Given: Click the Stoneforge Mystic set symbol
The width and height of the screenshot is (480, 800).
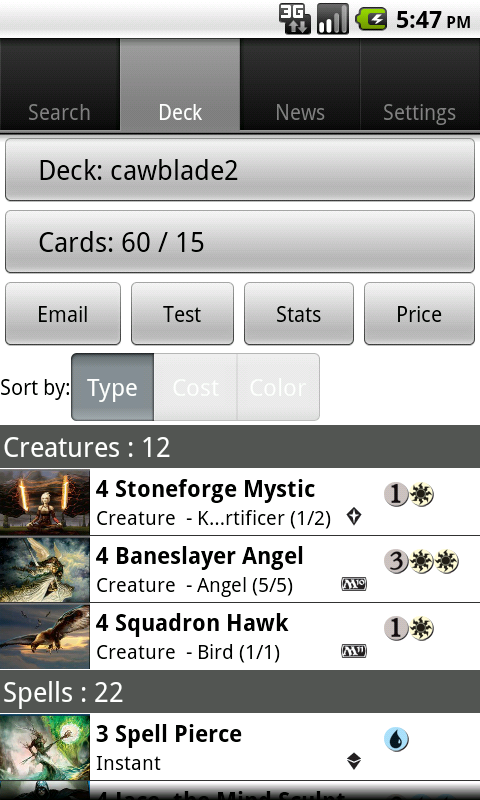Looking at the screenshot, I should [353, 516].
